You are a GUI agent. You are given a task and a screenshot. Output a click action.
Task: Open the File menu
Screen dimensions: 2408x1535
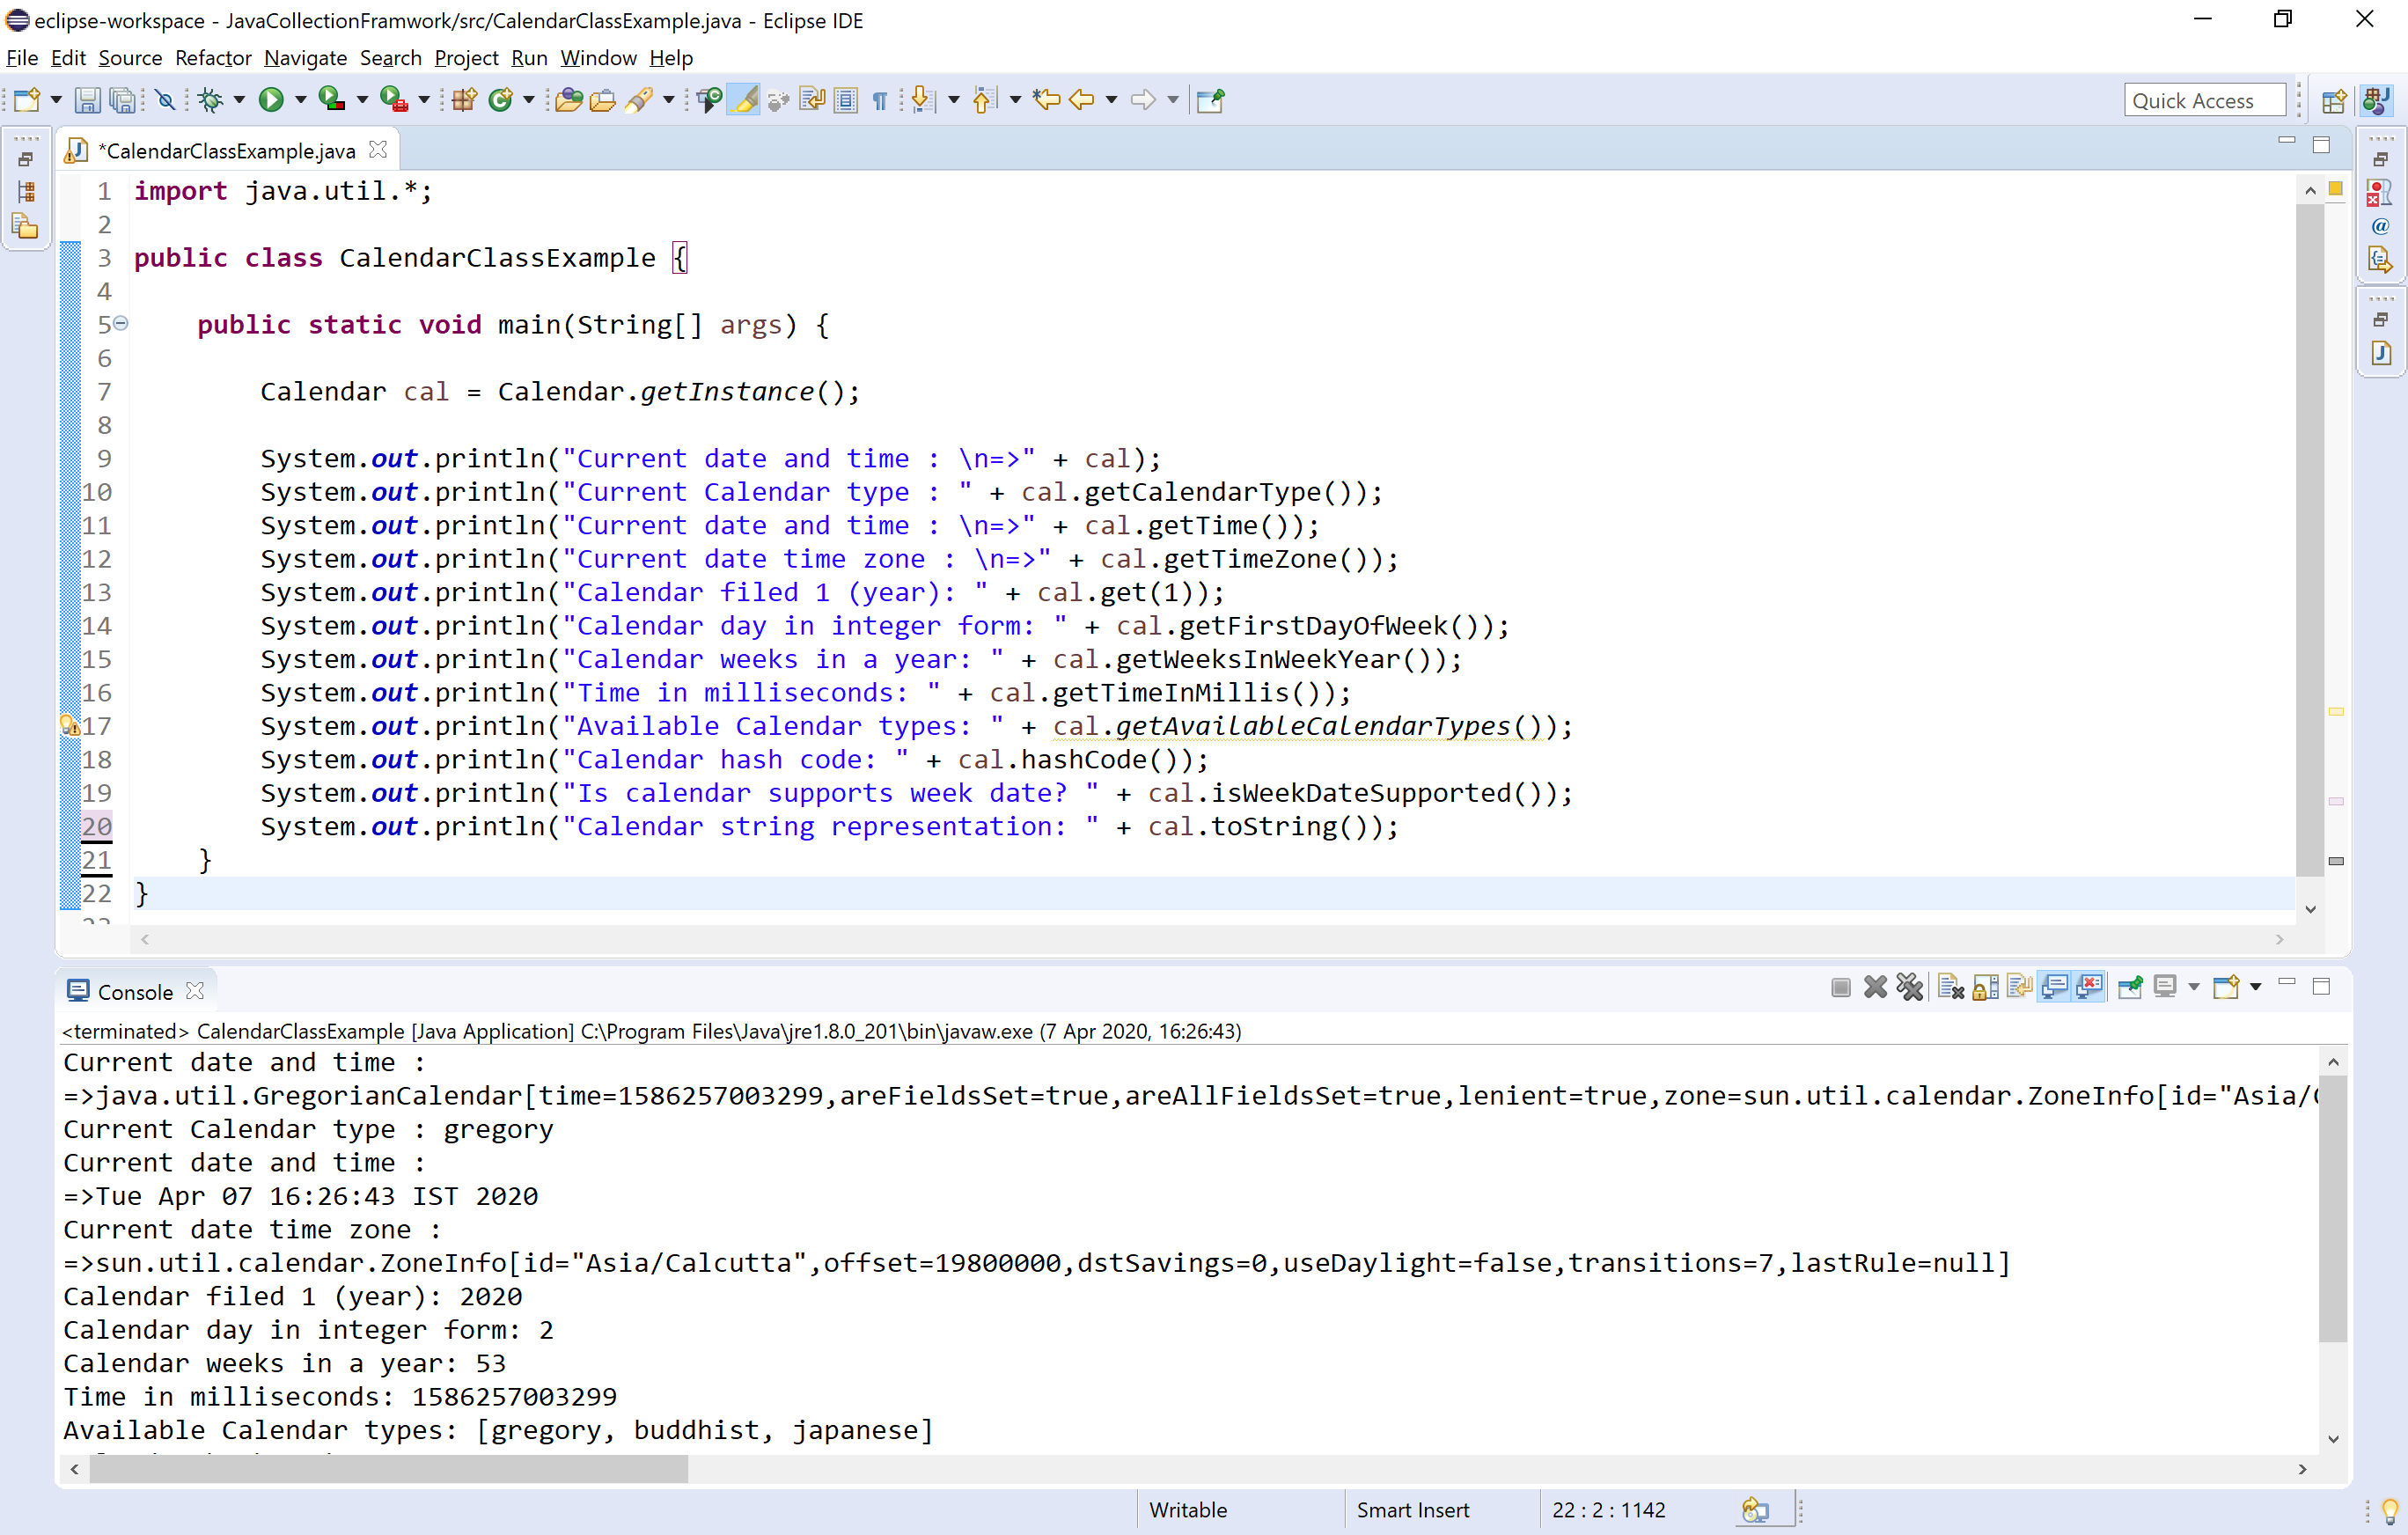pos(22,58)
